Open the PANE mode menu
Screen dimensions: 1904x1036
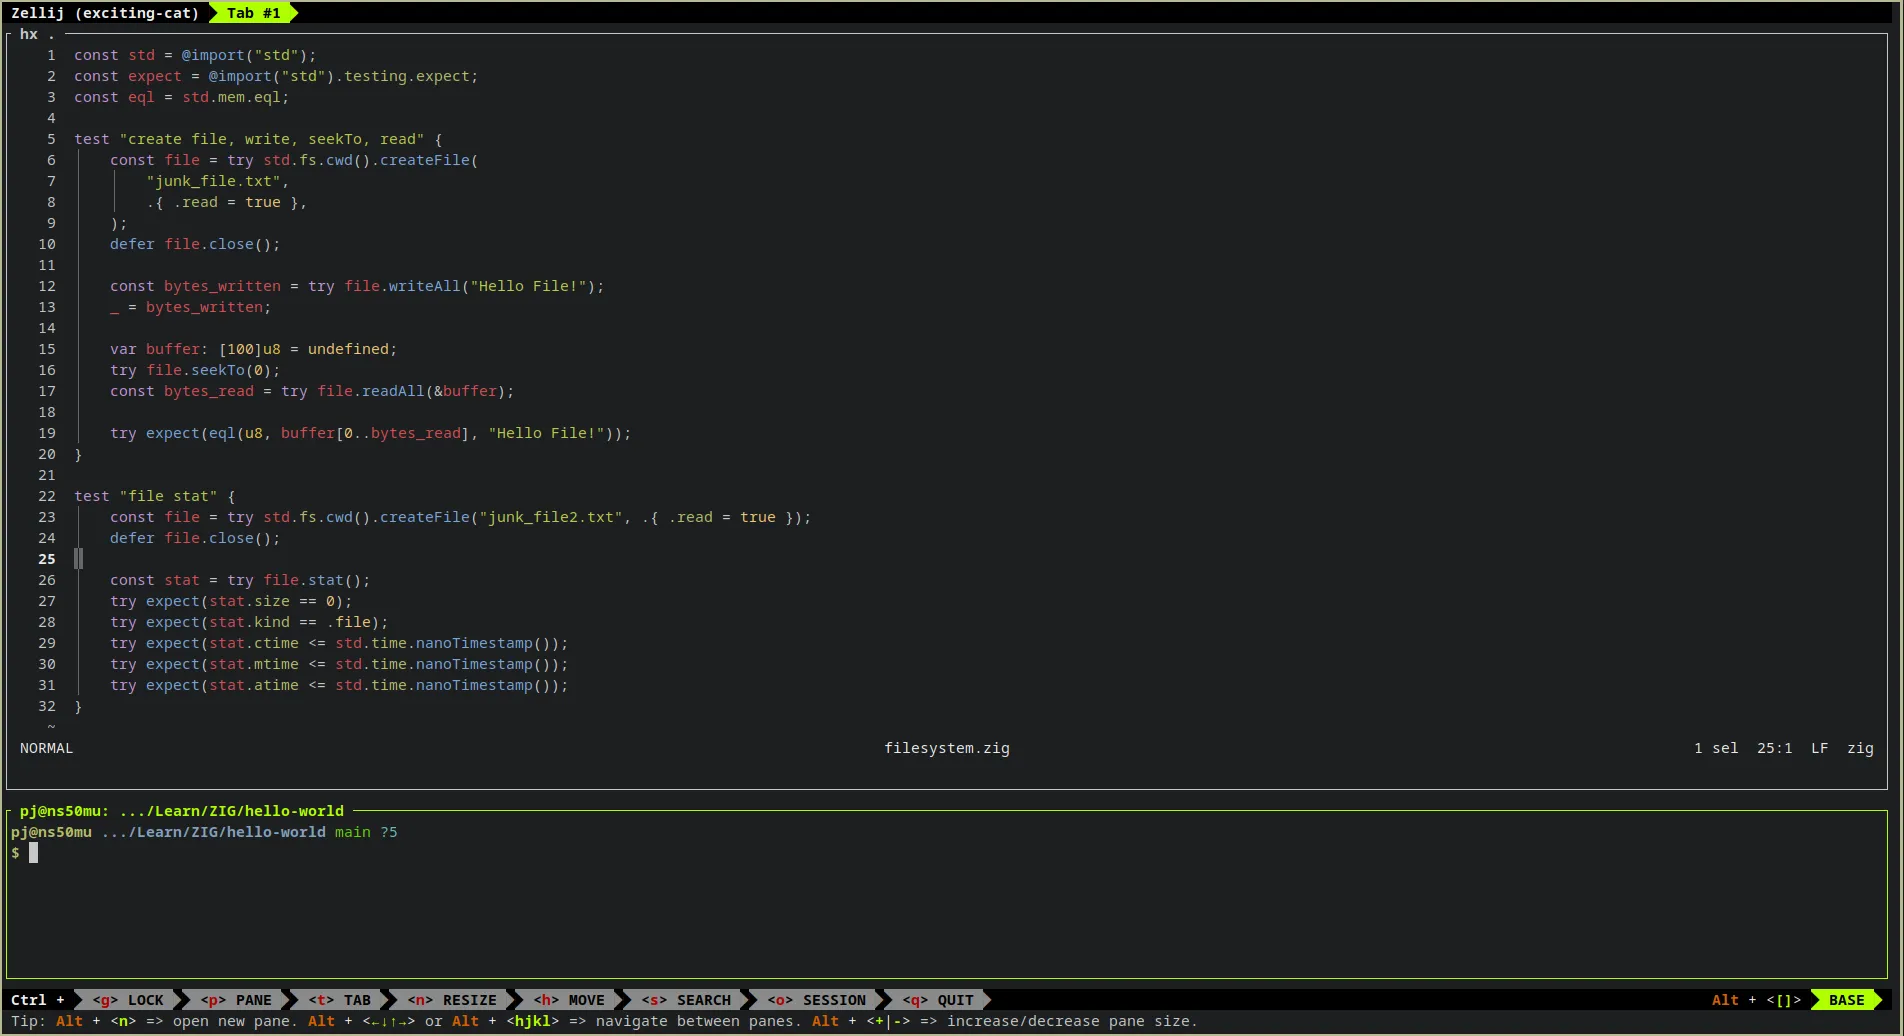tap(236, 1000)
